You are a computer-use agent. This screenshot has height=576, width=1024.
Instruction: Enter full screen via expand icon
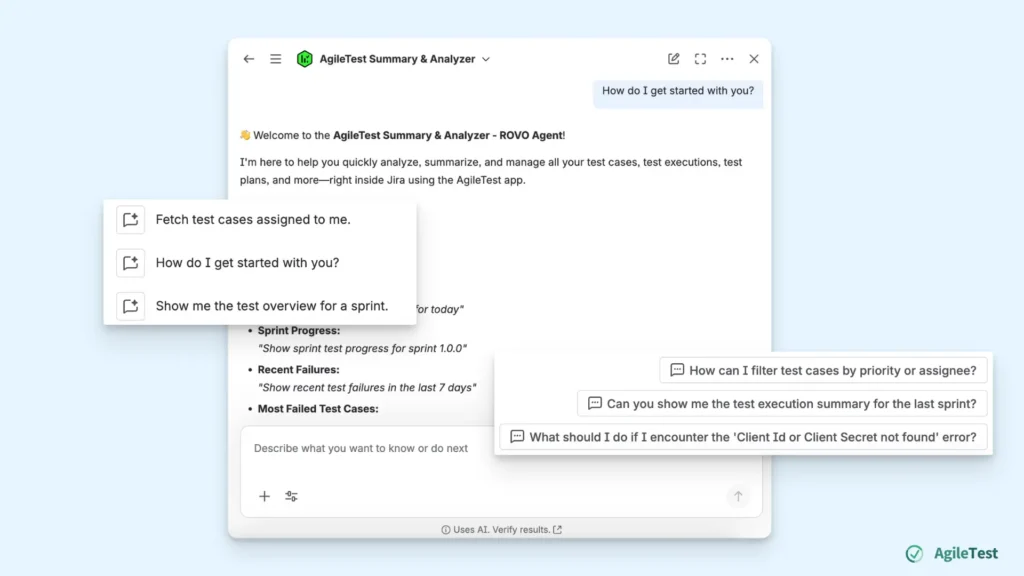[x=700, y=59]
